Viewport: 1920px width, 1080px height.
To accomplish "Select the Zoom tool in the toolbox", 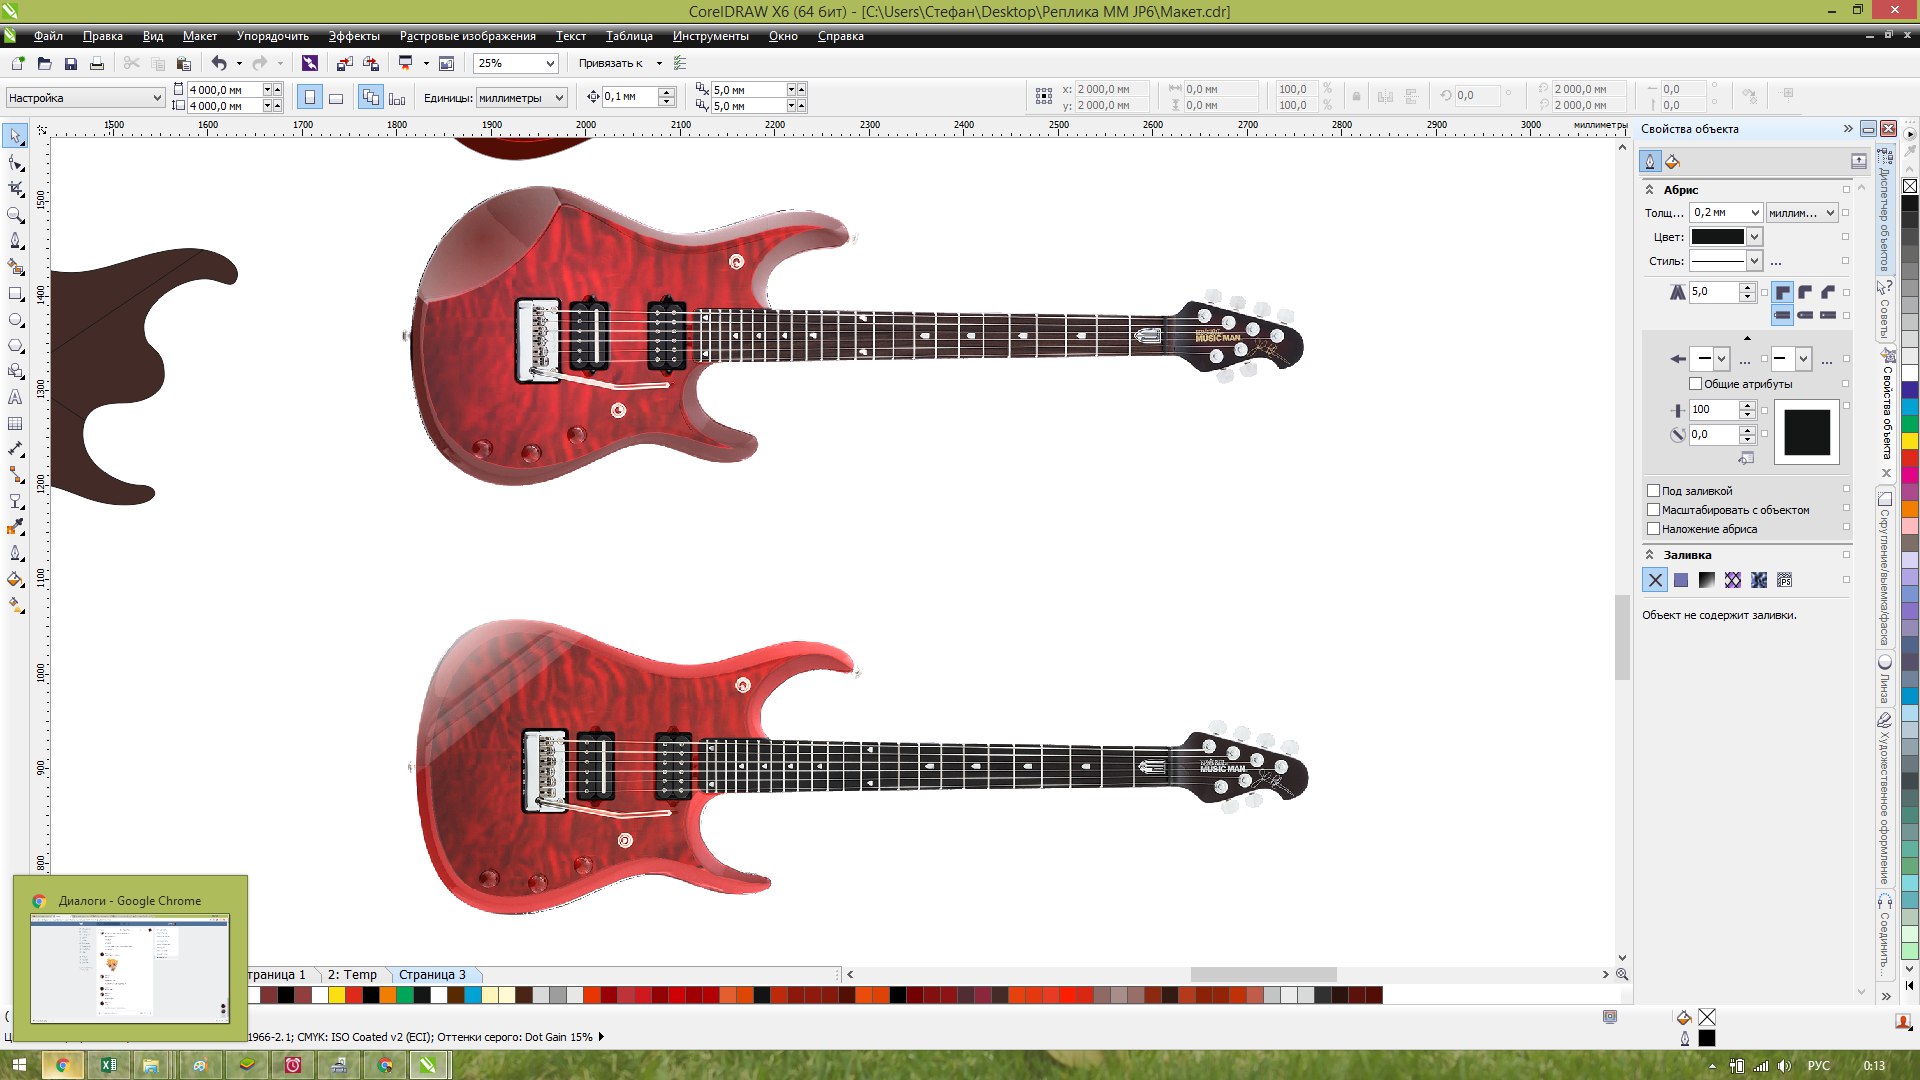I will 15,215.
